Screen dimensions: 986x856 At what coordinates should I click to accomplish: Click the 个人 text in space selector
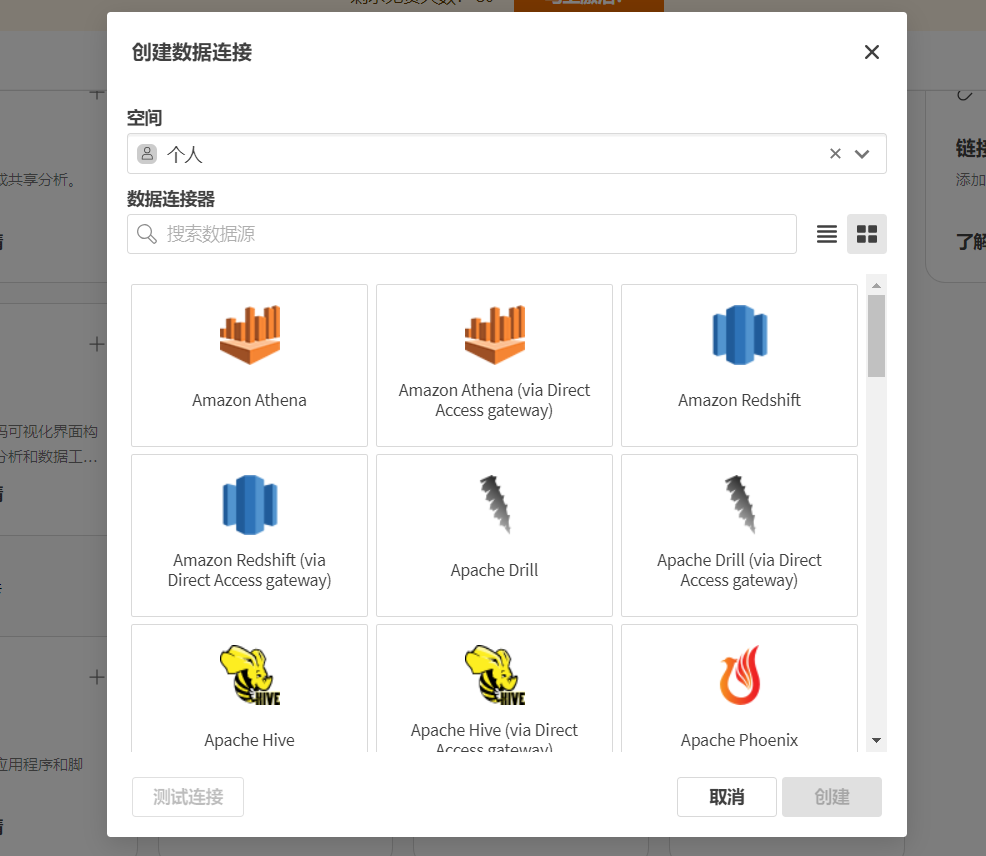tap(184, 154)
